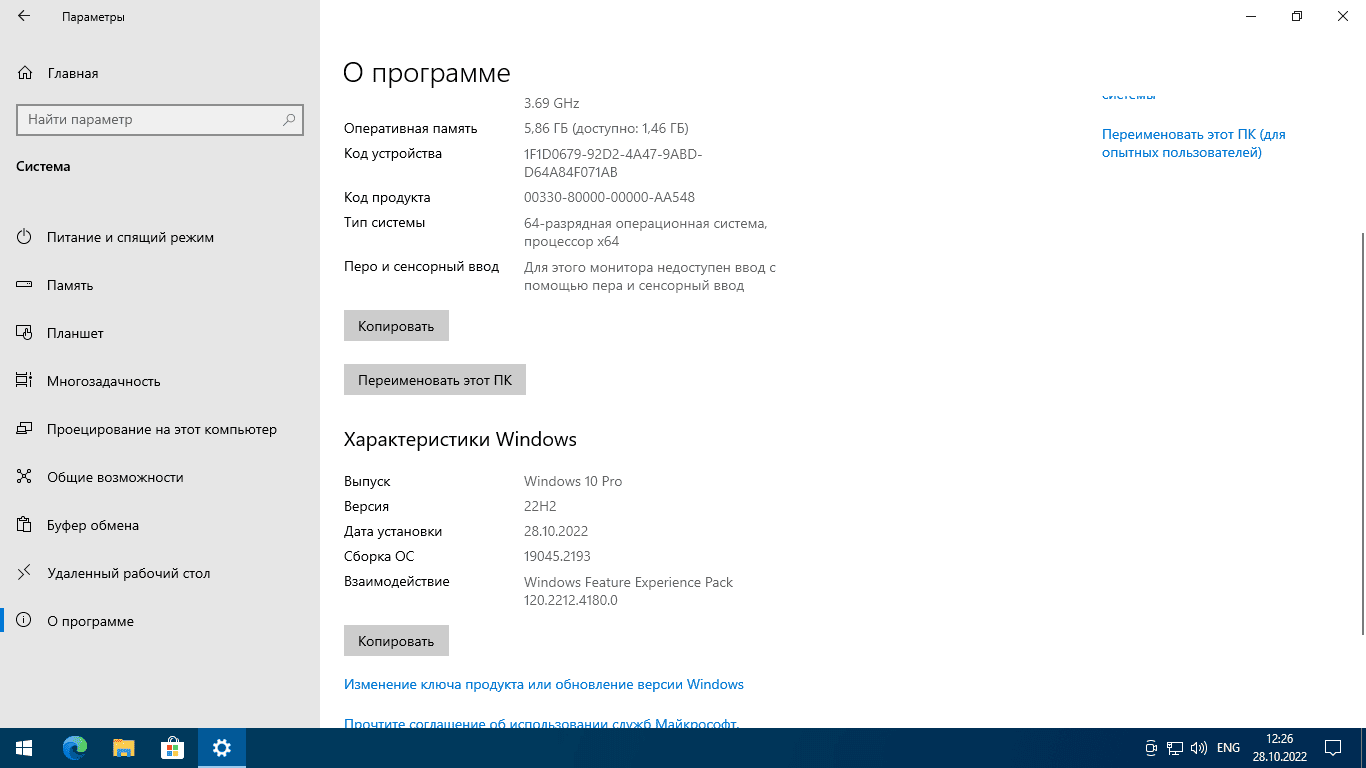Select the Удаленный рабочий стол icon
Screen dimensions: 1366x768
point(25,573)
